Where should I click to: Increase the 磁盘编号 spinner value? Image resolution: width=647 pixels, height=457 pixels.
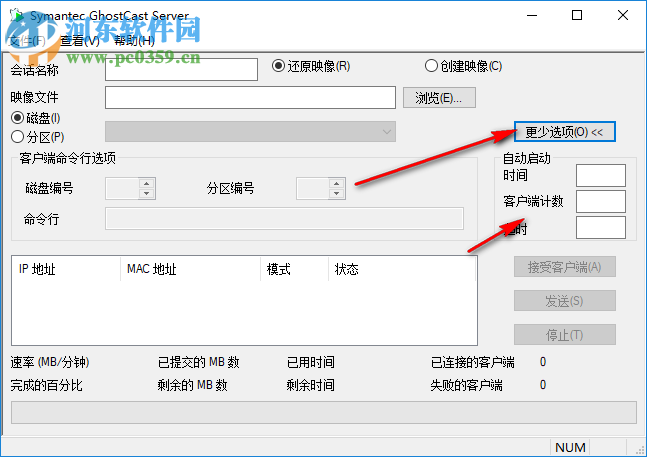point(146,184)
